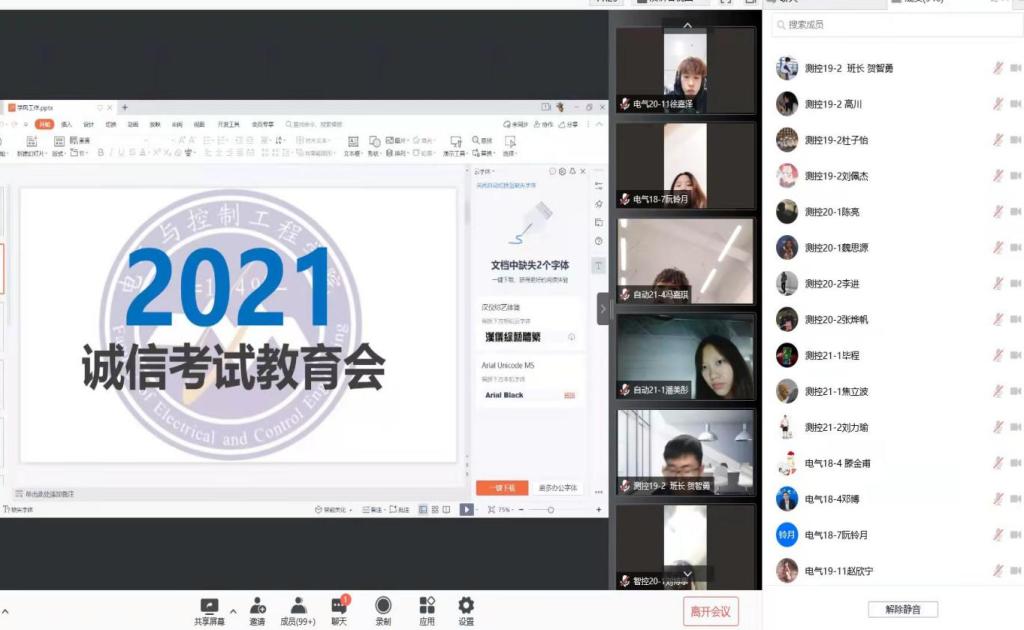The width and height of the screenshot is (1024, 630).
Task: Collapse the video strip using side arrow handle
Action: pyautogui.click(x=603, y=309)
